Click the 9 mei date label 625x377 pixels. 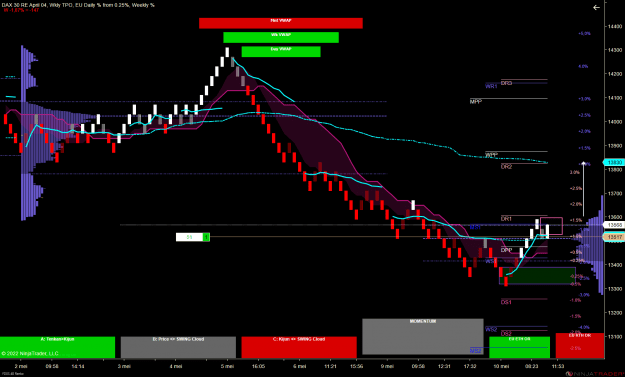coord(387,366)
